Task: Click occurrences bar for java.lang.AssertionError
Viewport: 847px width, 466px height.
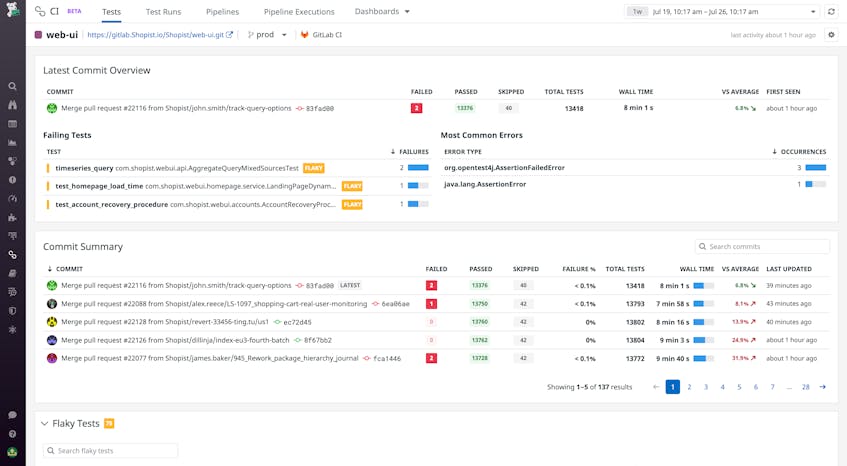Action: click(x=815, y=184)
